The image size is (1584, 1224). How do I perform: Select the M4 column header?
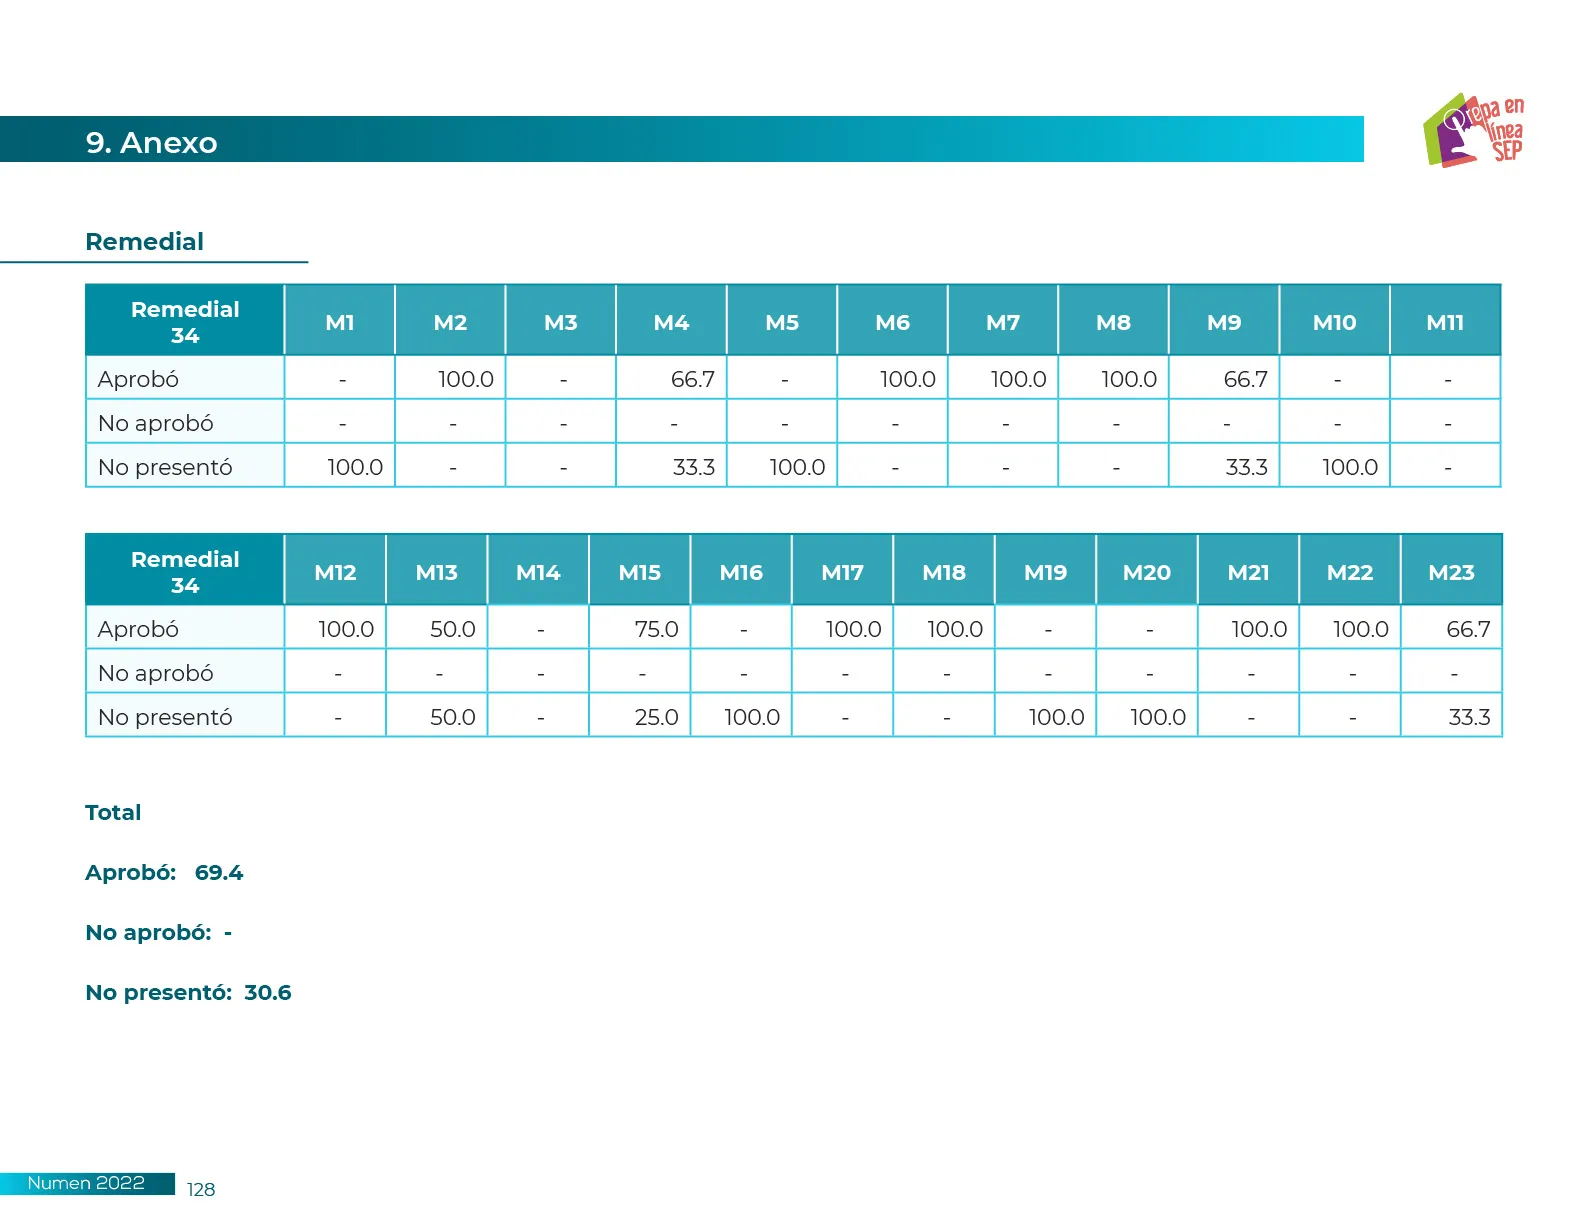671,322
